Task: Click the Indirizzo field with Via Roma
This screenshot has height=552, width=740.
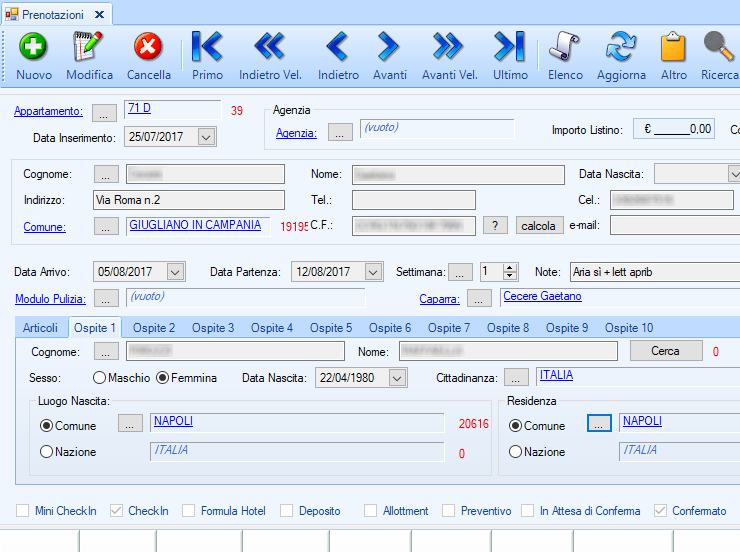Action: 188,200
